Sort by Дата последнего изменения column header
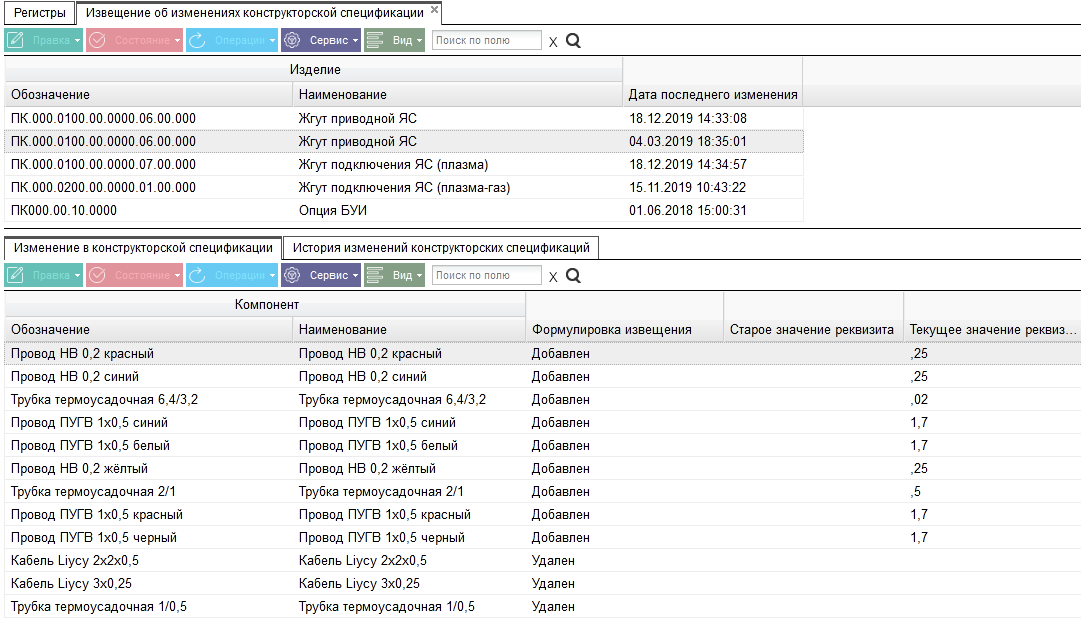The image size is (1081, 640). point(713,94)
